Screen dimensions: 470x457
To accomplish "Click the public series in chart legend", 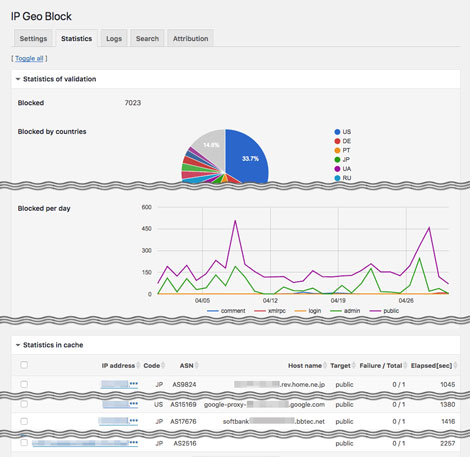I will pyautogui.click(x=384, y=311).
